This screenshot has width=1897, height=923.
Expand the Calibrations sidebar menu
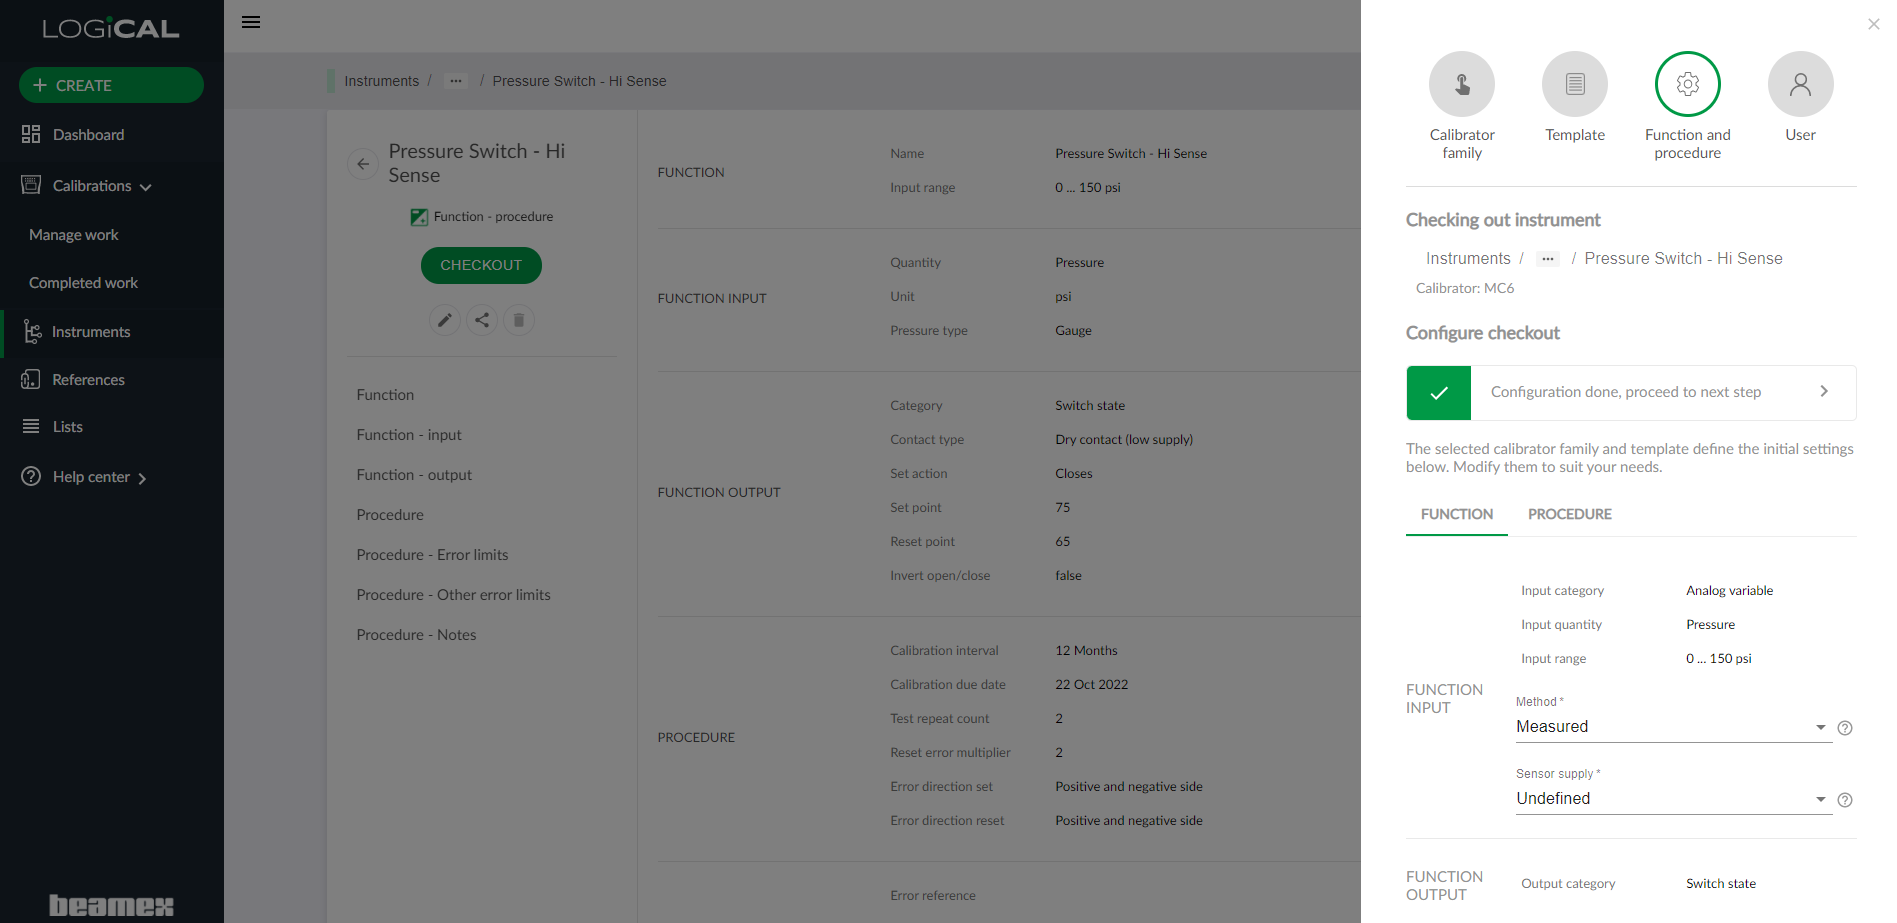(x=91, y=185)
